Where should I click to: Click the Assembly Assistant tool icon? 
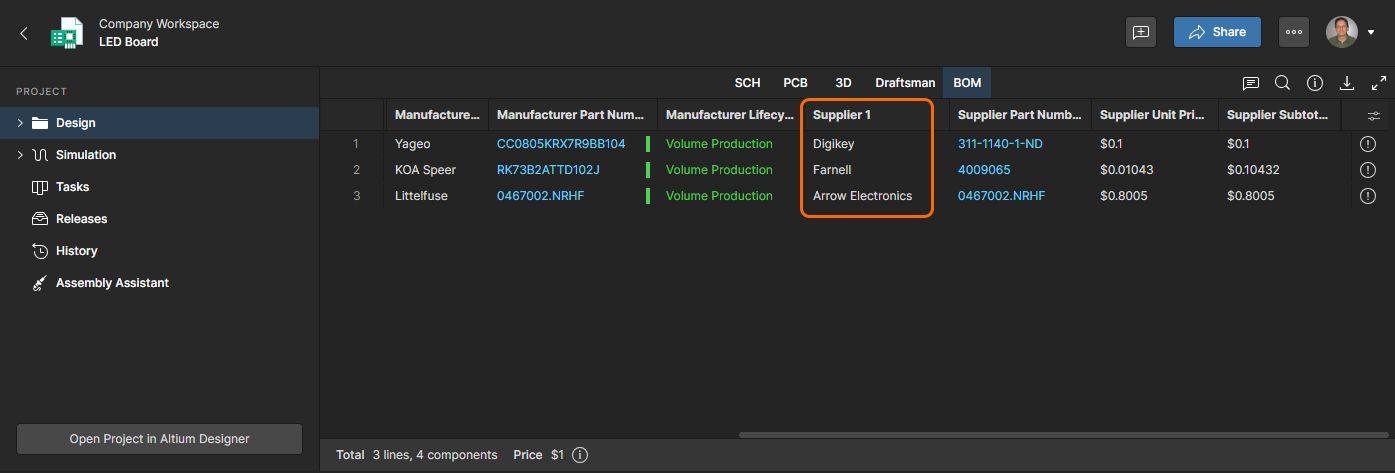click(40, 283)
